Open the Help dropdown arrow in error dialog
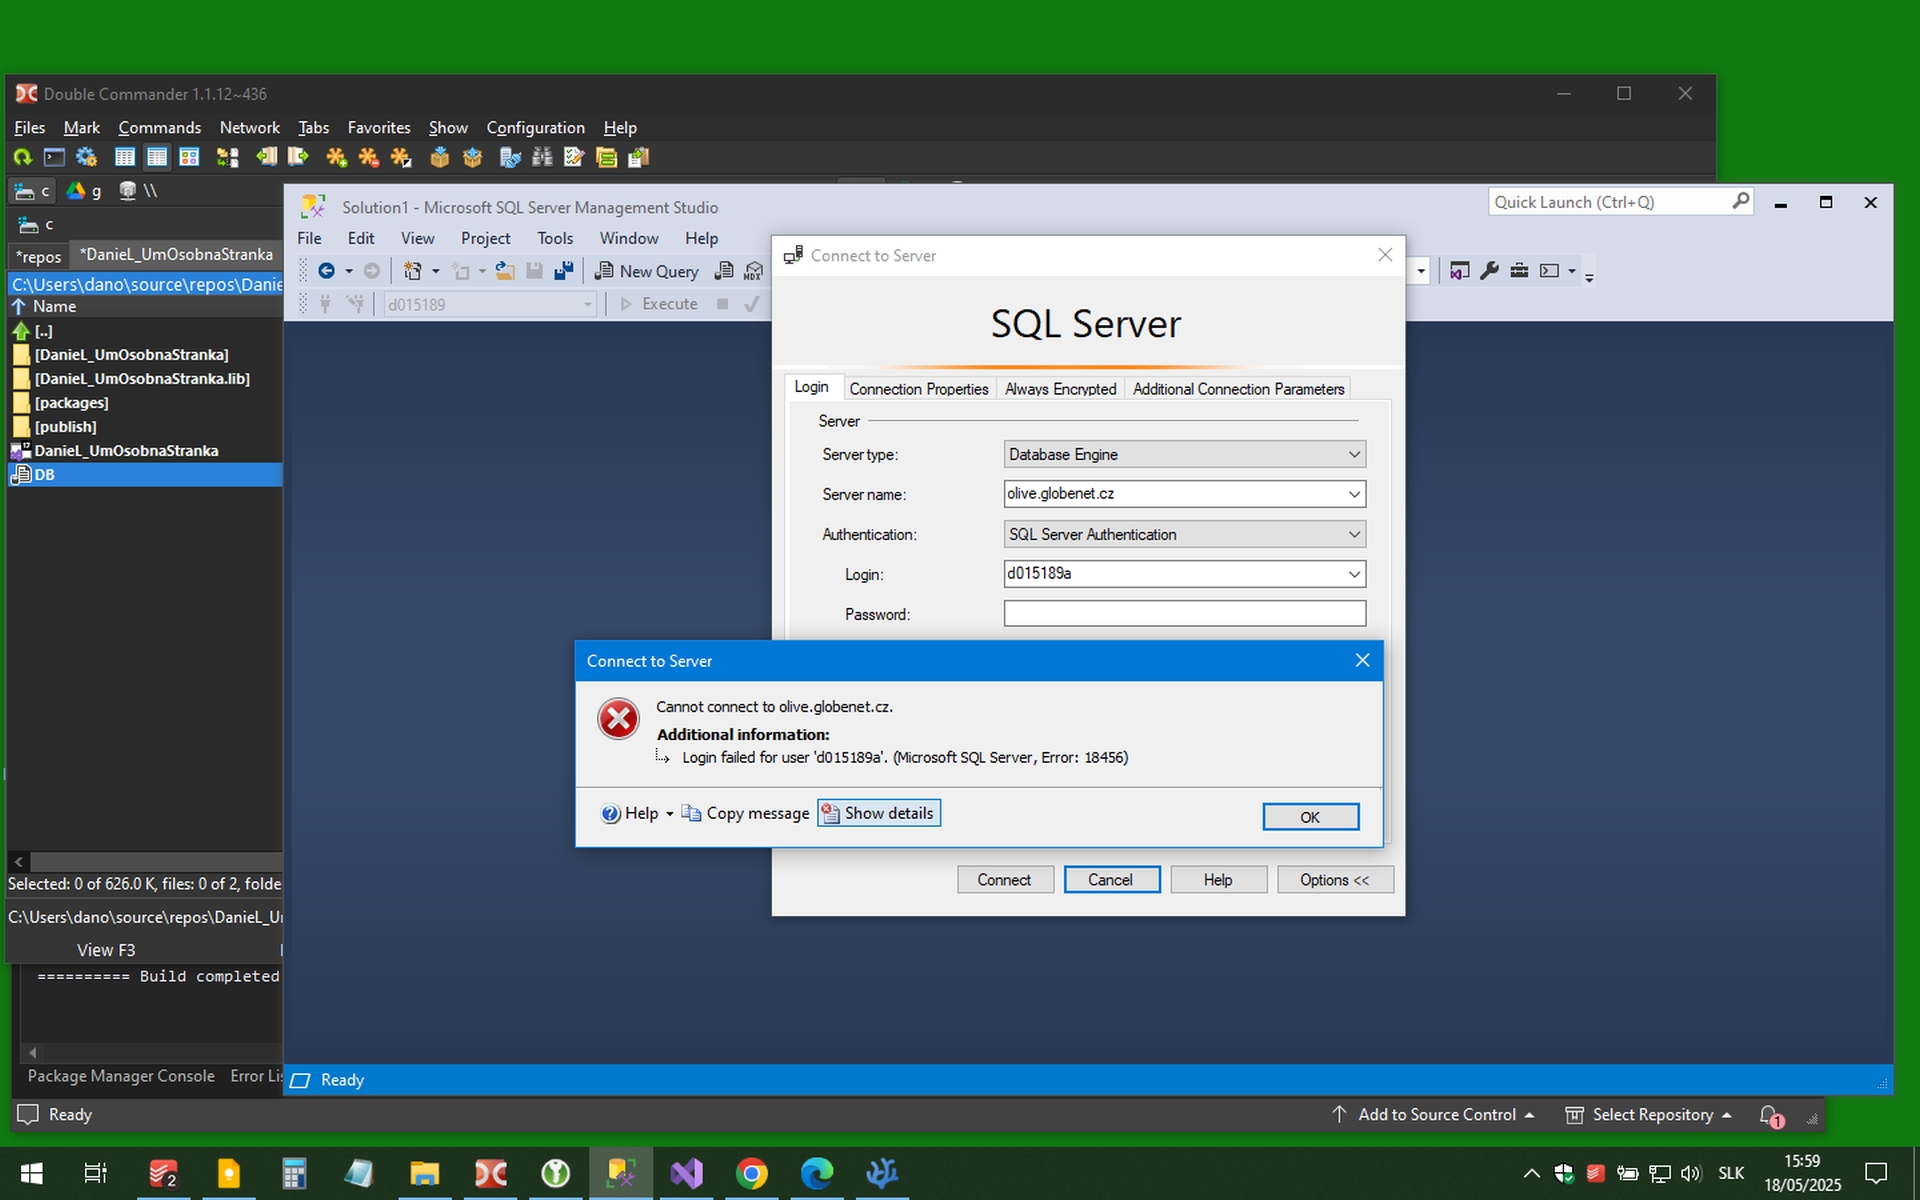Viewport: 1920px width, 1200px height. (670, 814)
